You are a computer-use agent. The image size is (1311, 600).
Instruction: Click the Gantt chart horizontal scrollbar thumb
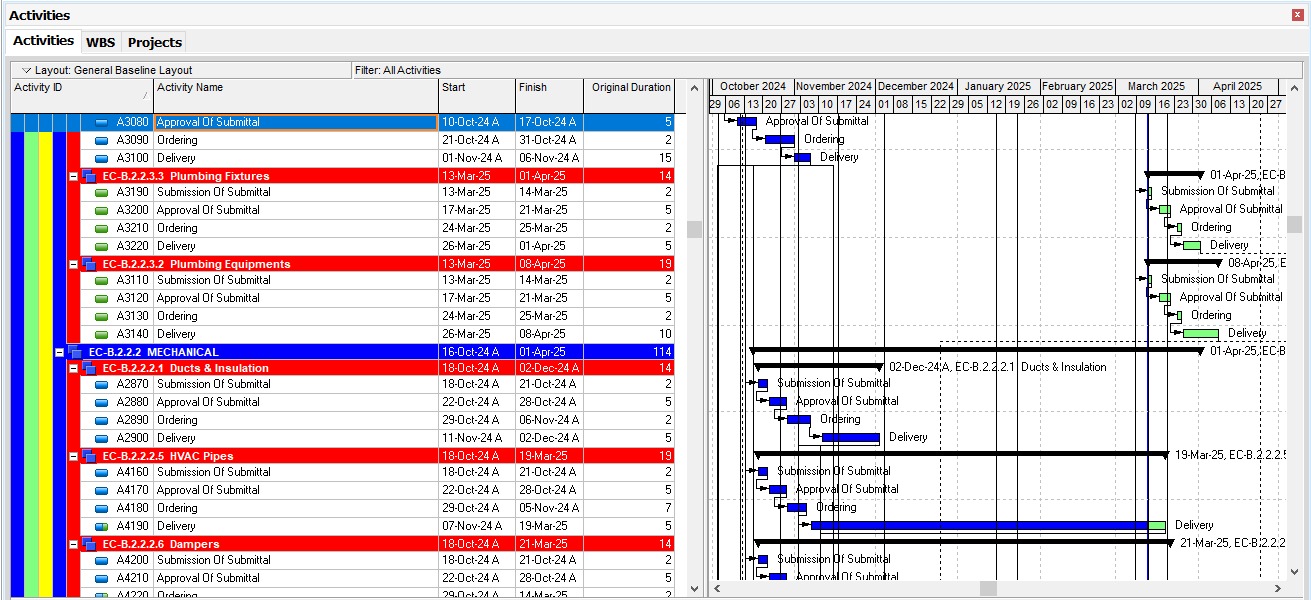(988, 588)
